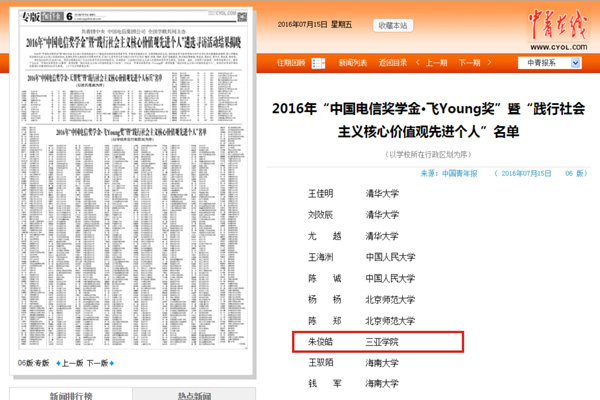Select the name 朱俊皓

point(321,342)
